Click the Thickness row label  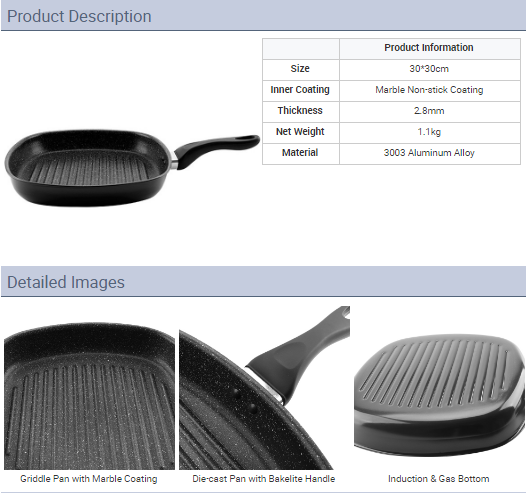coord(300,111)
